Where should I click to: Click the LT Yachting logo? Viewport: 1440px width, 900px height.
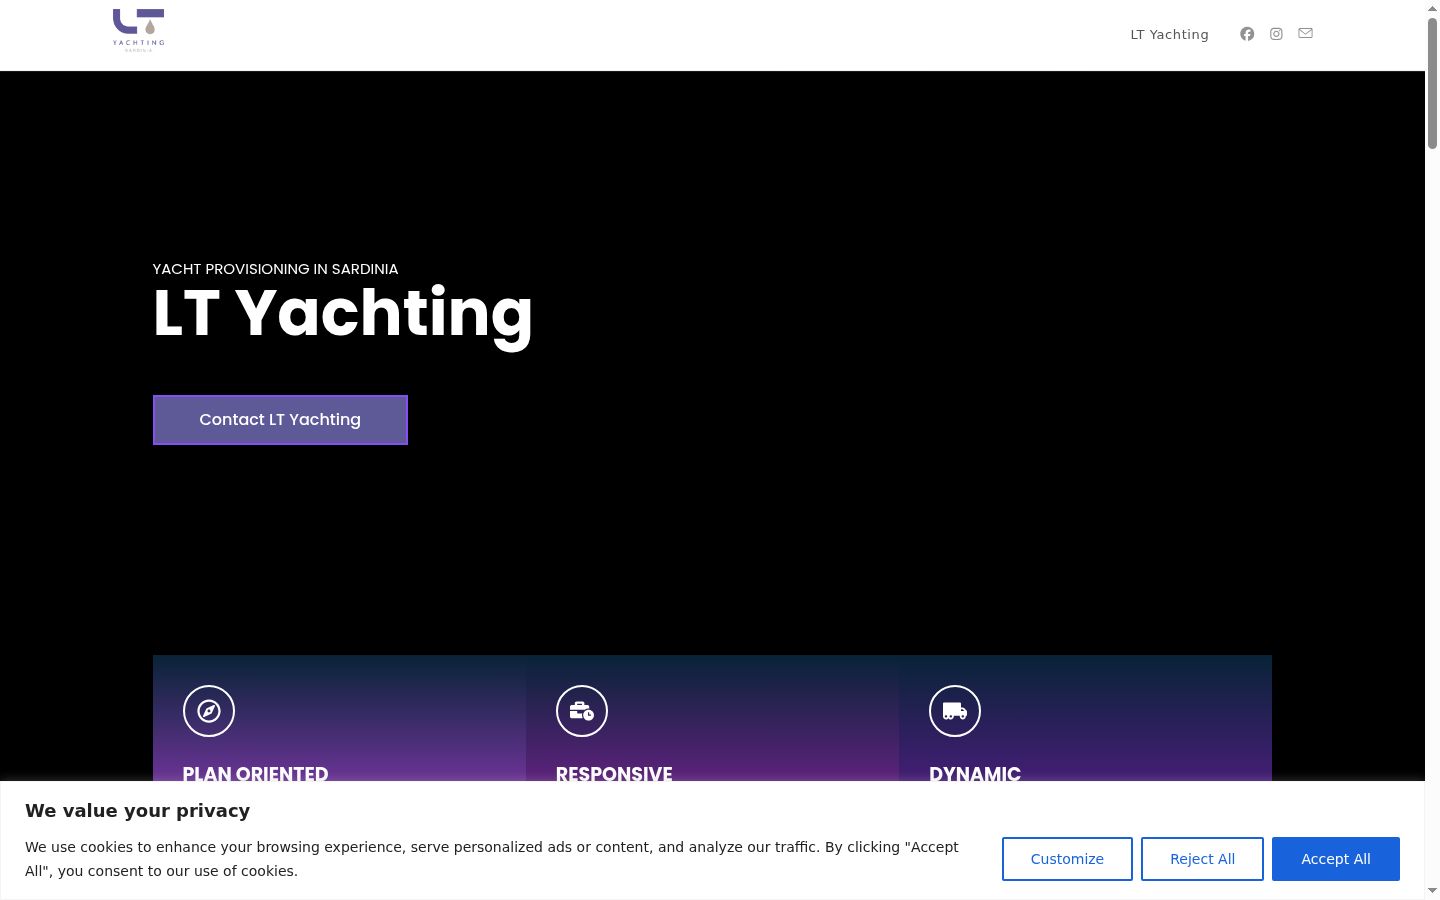(x=139, y=30)
